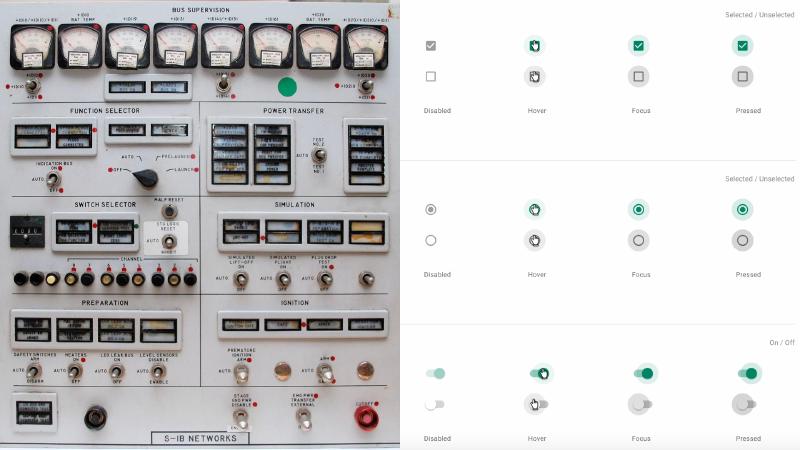Image resolution: width=800 pixels, height=450 pixels.
Task: Turn on the off switch in Pressed column
Action: tap(744, 404)
